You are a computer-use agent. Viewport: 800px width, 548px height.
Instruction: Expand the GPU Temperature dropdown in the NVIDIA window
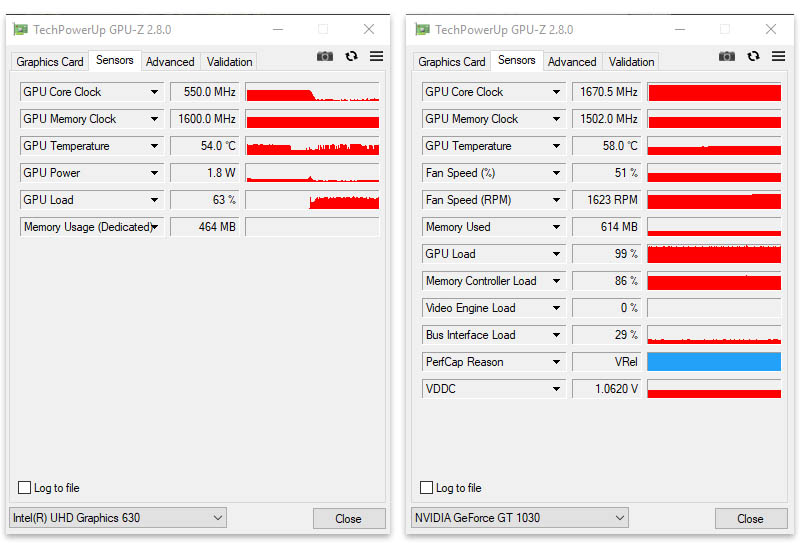tap(556, 146)
